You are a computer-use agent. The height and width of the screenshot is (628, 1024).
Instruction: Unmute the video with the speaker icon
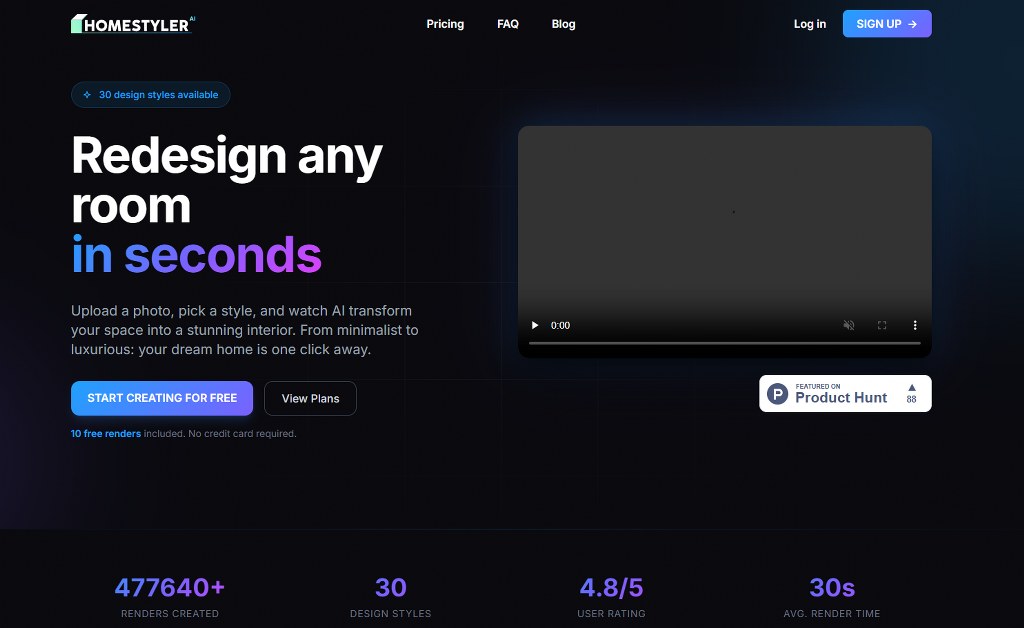click(x=848, y=325)
